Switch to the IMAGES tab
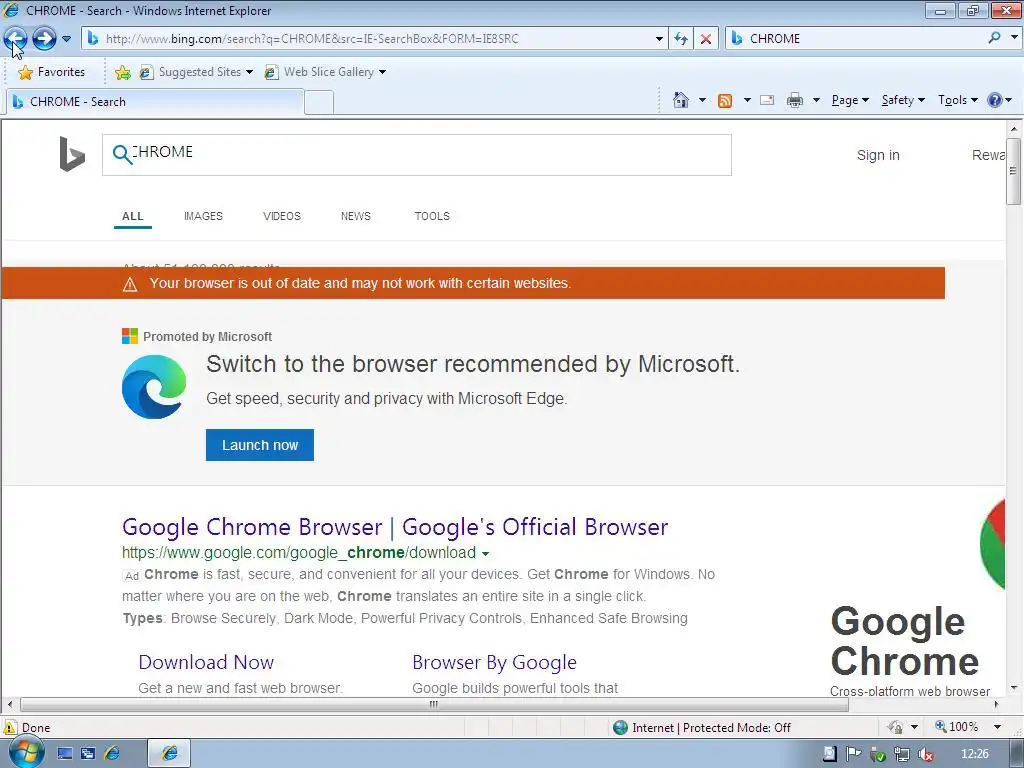 203,216
